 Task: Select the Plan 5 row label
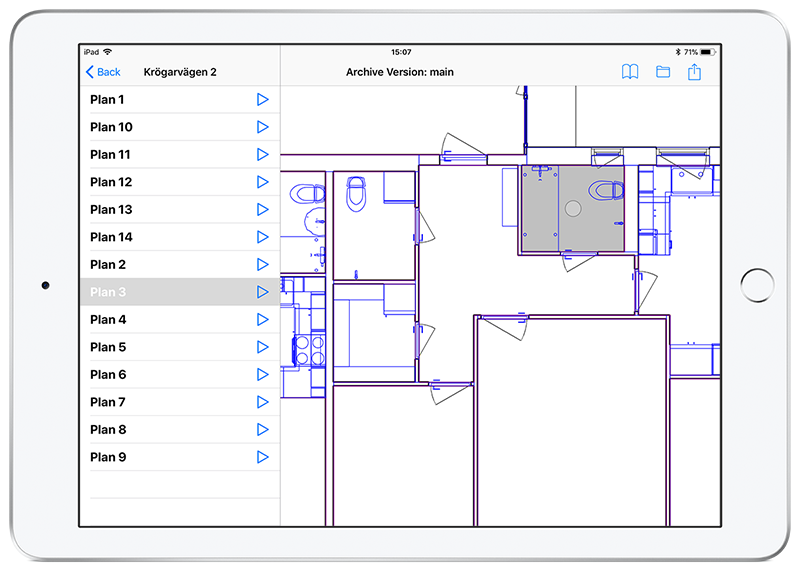pyautogui.click(x=108, y=347)
